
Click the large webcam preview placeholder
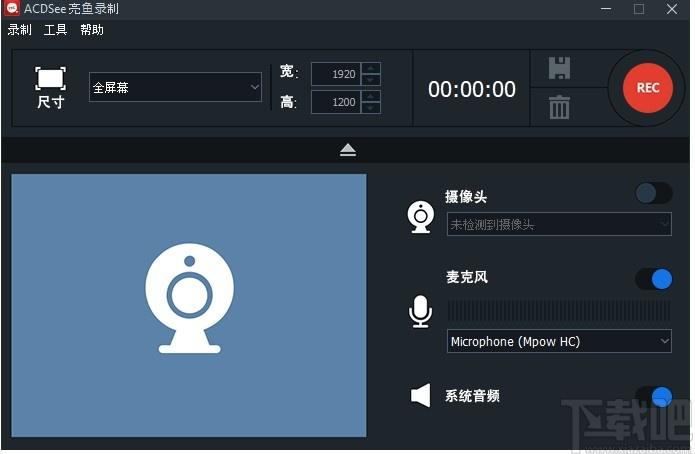(189, 305)
